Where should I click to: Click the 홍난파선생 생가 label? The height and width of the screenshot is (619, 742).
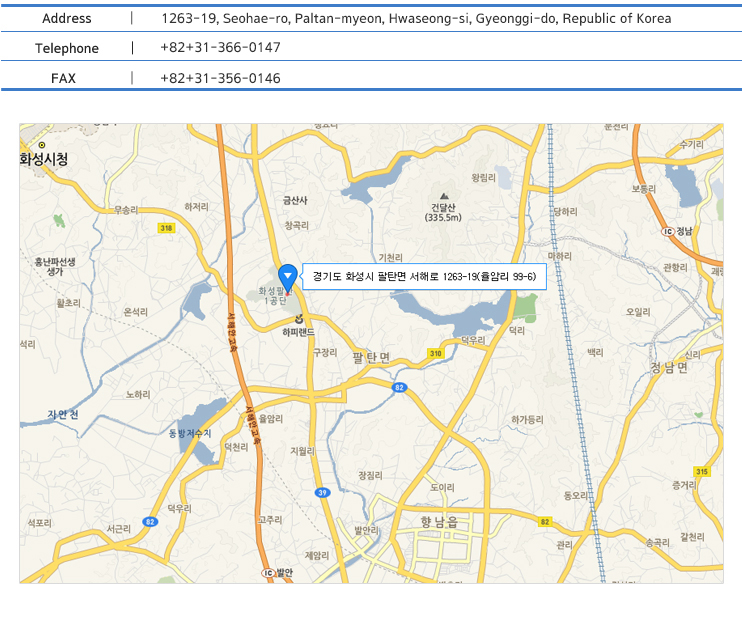click(55, 267)
